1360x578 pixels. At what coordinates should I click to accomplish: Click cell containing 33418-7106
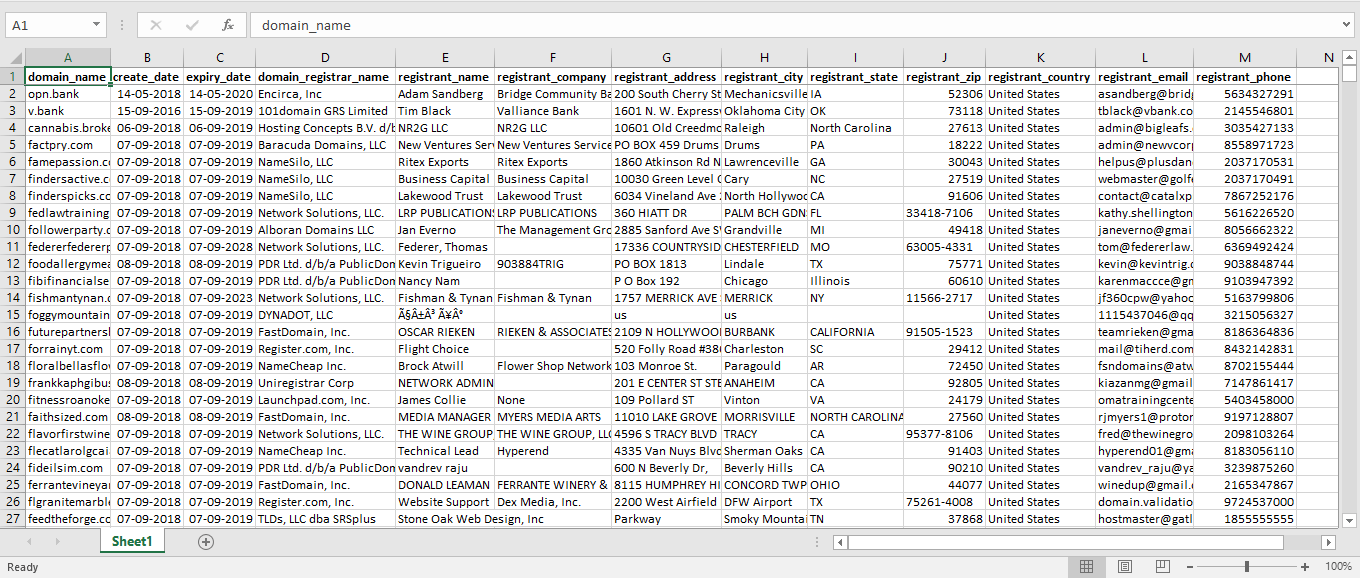pyautogui.click(x=944, y=212)
